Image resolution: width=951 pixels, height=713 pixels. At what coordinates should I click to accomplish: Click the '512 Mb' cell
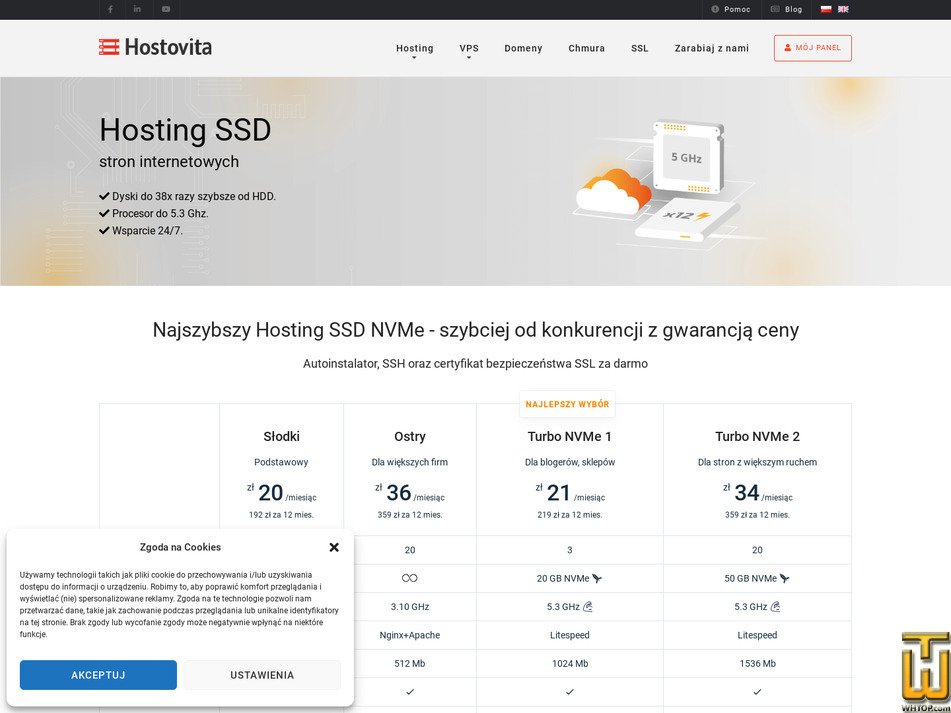click(x=410, y=663)
